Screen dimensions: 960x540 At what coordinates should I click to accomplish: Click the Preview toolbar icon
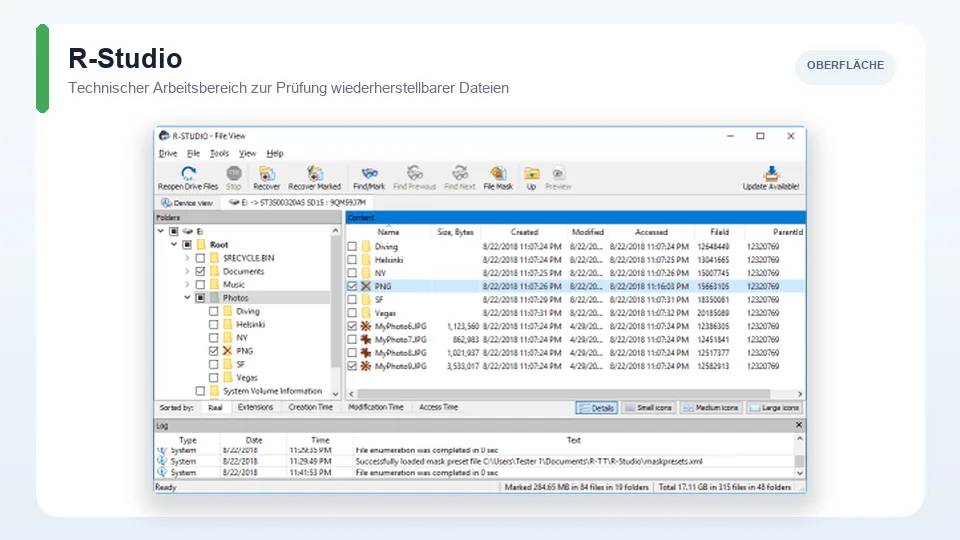pyautogui.click(x=558, y=173)
